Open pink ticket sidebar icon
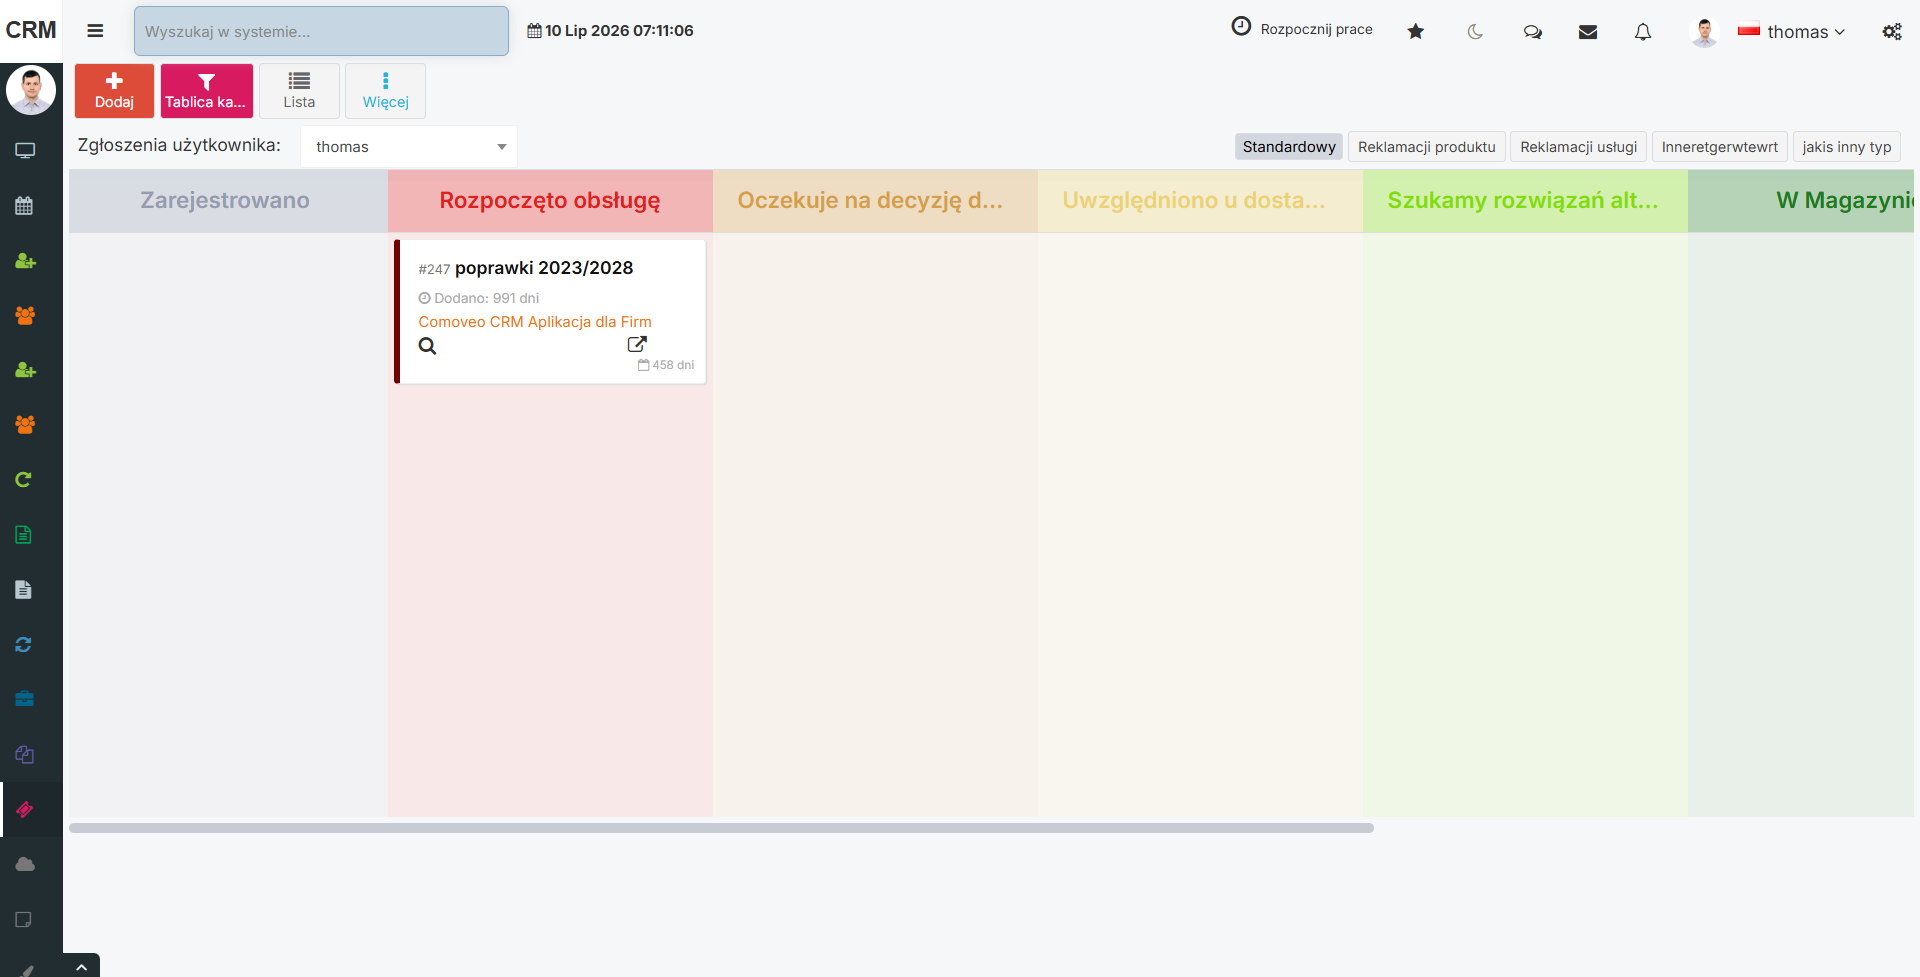 [25, 809]
